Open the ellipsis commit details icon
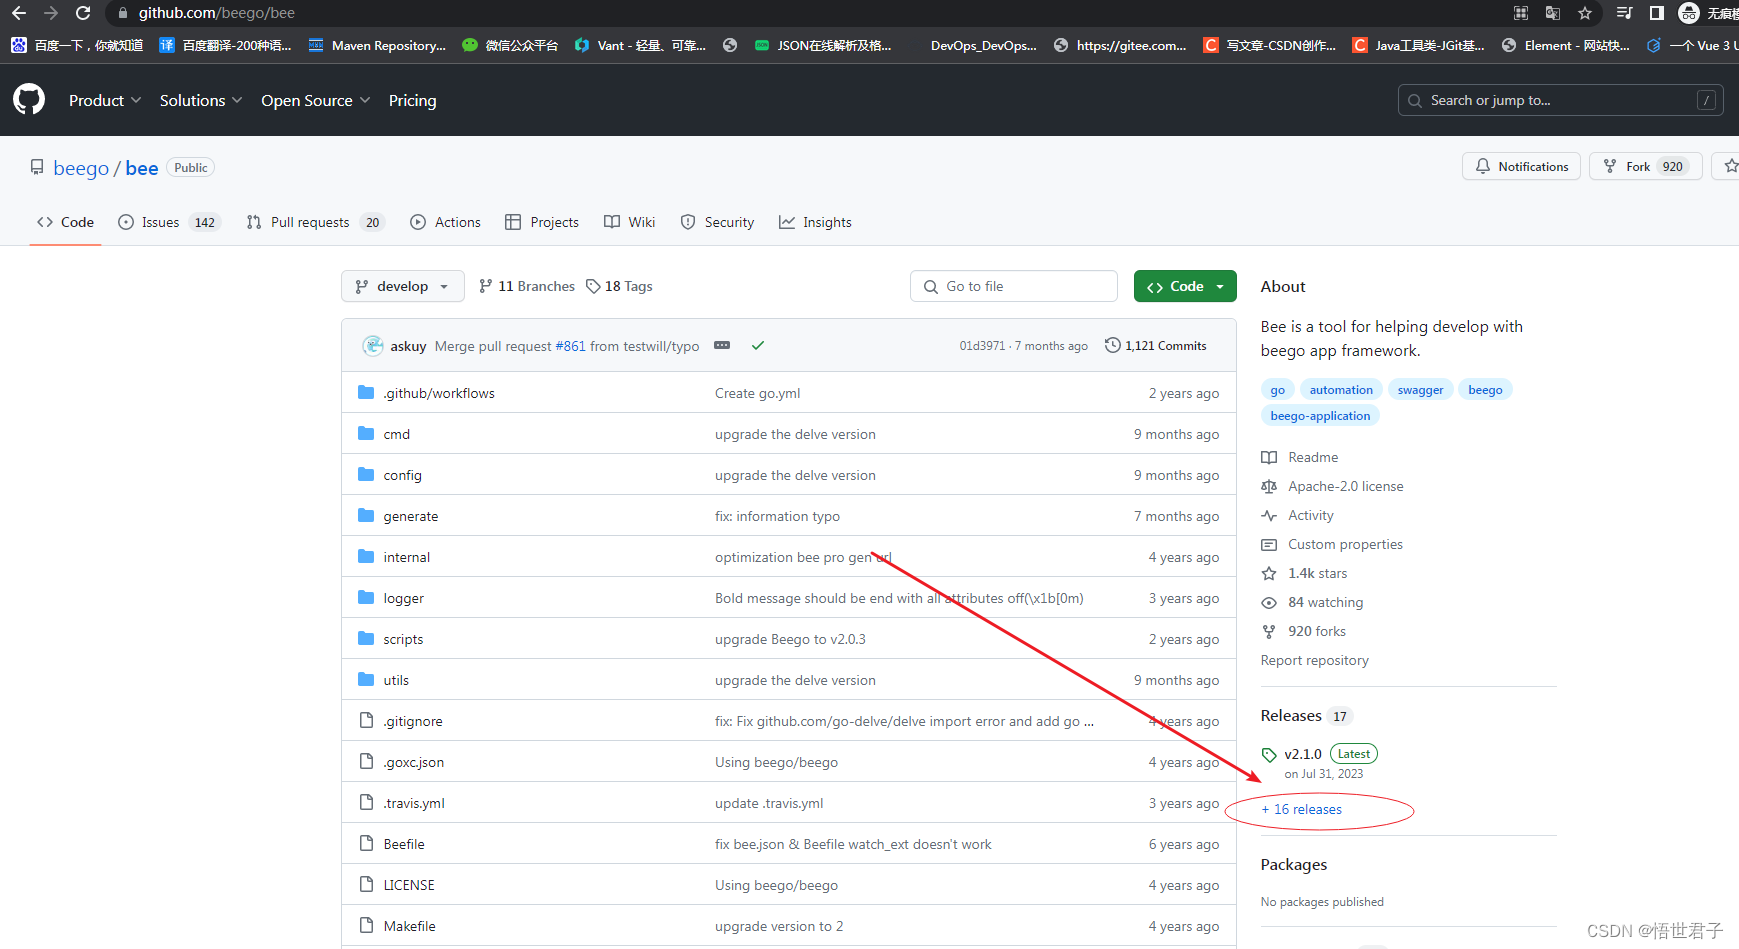Viewport: 1739px width, 949px height. [x=722, y=345]
